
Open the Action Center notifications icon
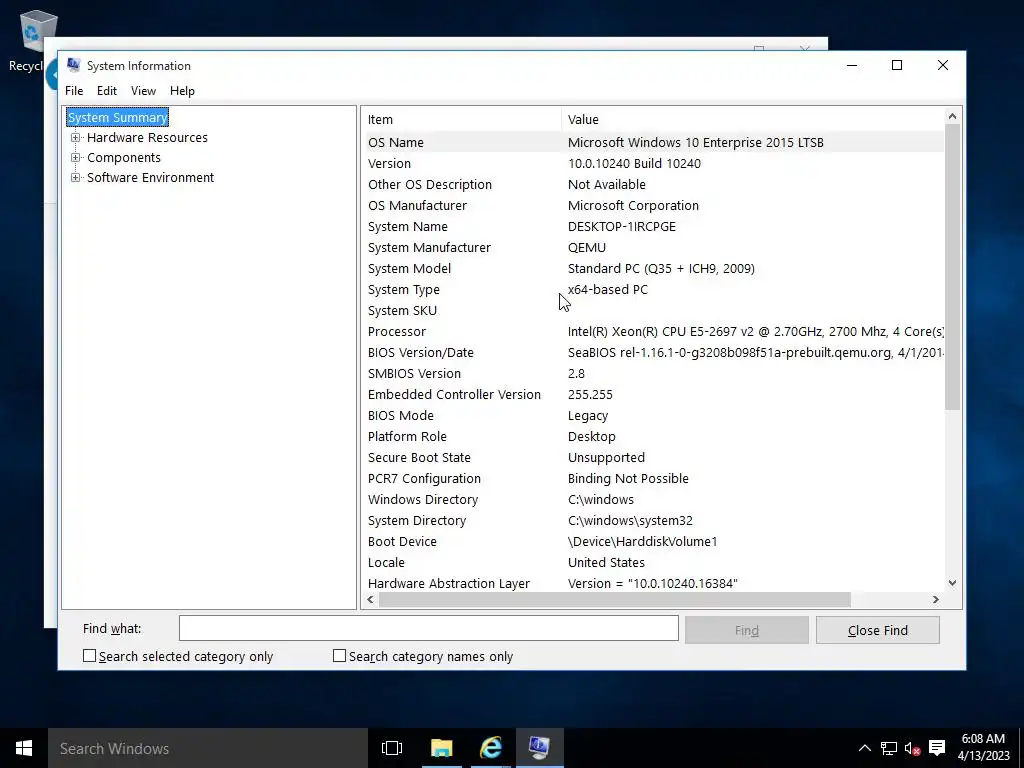[x=937, y=748]
